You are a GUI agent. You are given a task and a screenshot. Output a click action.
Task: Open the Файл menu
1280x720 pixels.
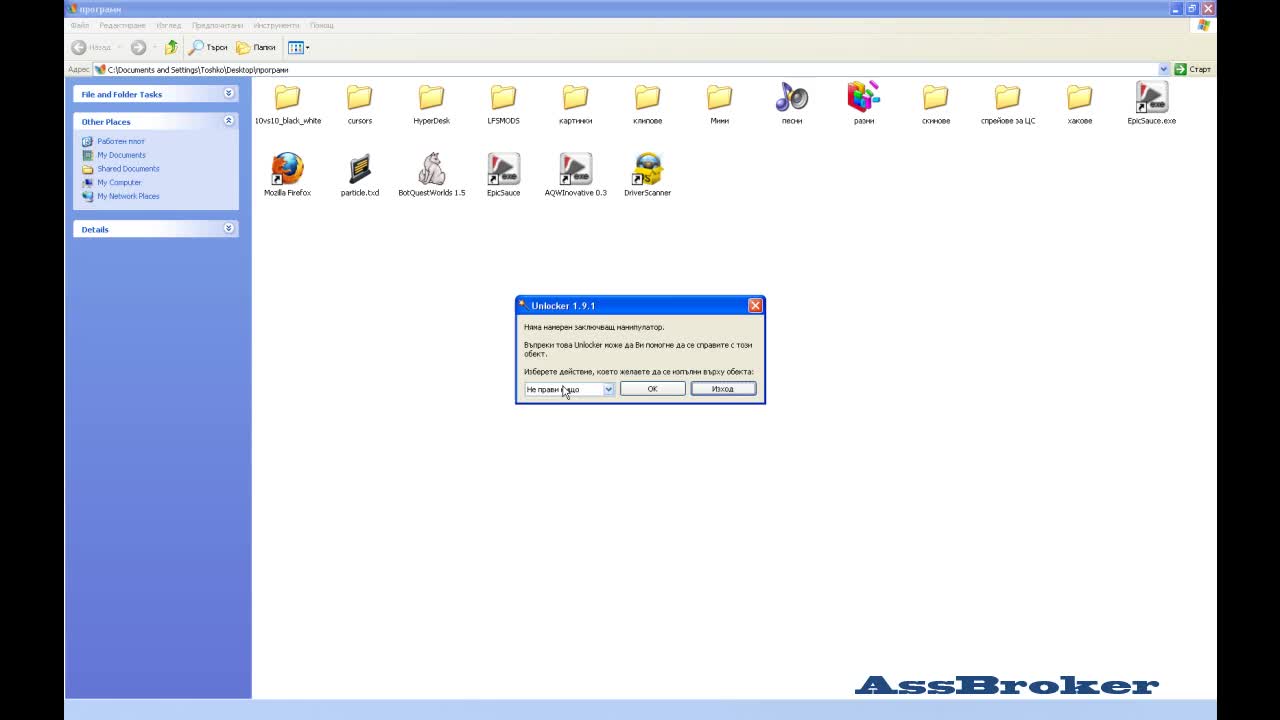point(80,25)
